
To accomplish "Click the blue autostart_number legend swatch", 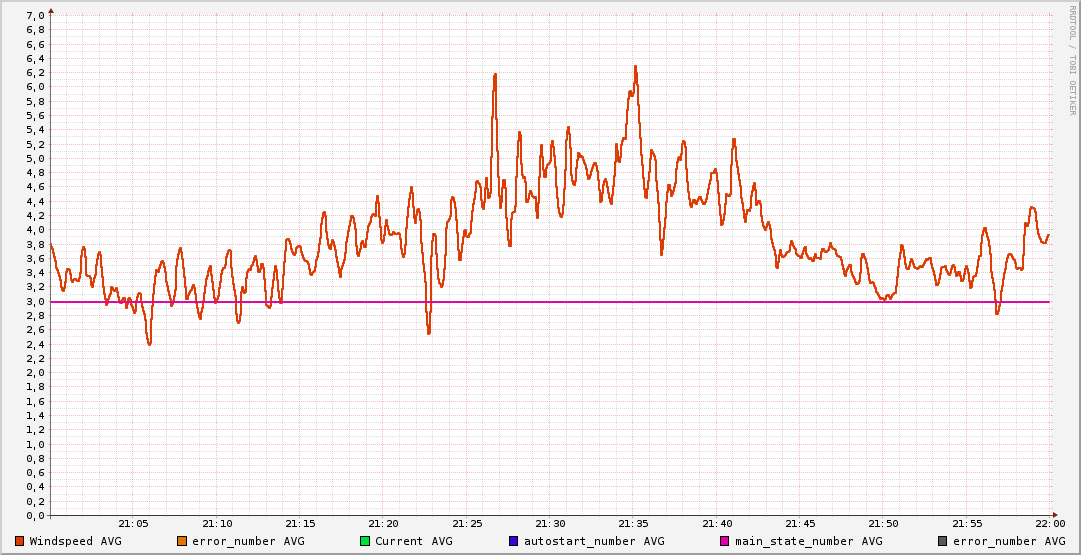I will tap(514, 541).
